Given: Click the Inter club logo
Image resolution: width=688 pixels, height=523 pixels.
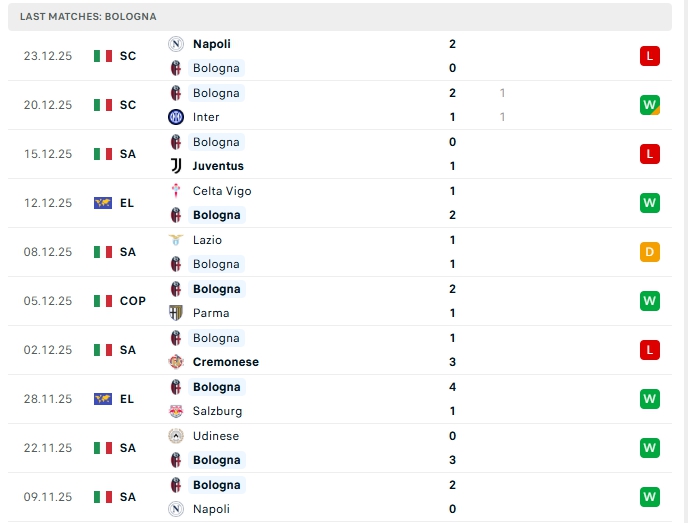Looking at the screenshot, I should (x=176, y=117).
